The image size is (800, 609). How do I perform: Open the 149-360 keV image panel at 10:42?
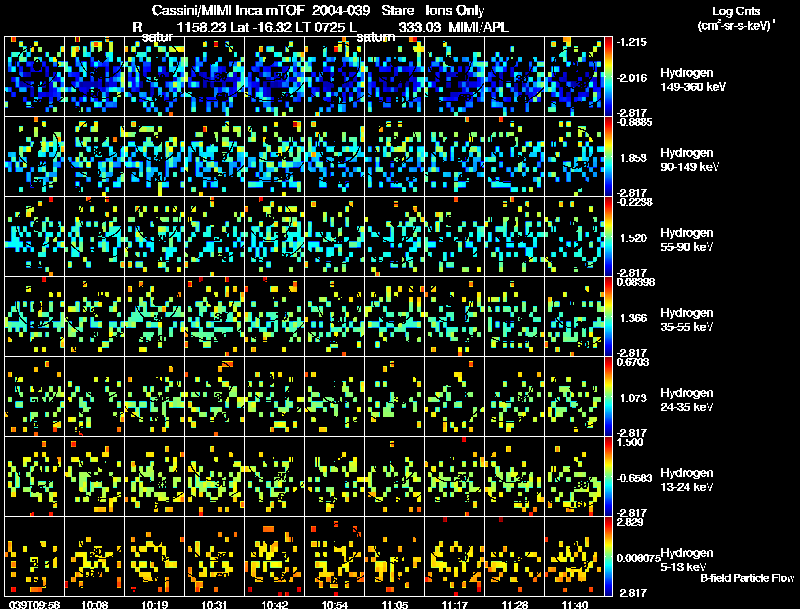pos(274,77)
